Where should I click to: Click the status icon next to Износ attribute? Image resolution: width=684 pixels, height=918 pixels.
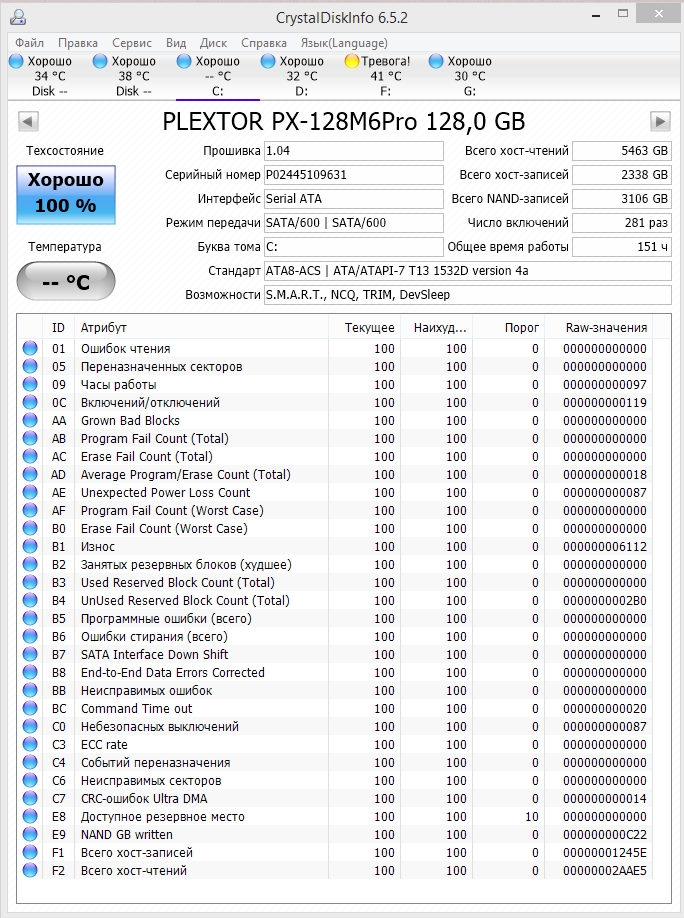pyautogui.click(x=30, y=547)
